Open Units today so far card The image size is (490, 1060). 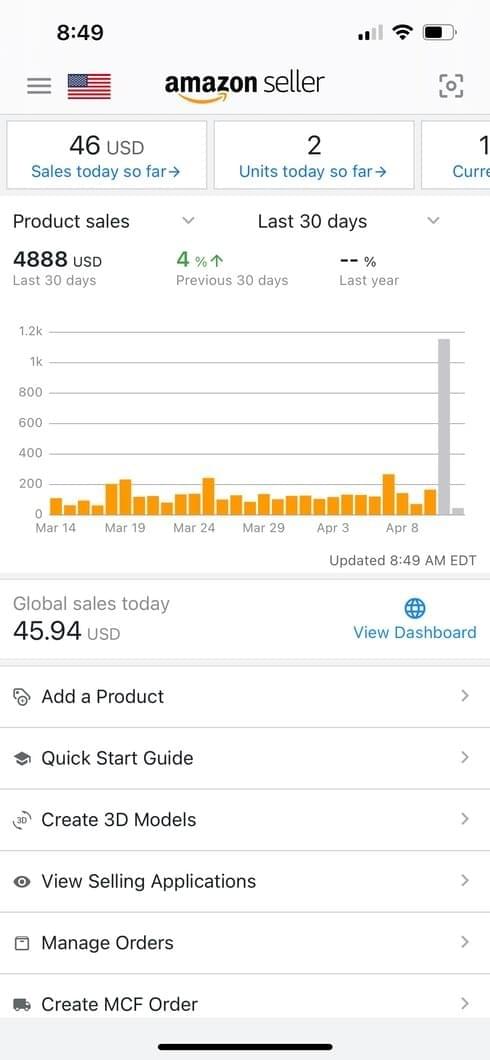pyautogui.click(x=314, y=155)
